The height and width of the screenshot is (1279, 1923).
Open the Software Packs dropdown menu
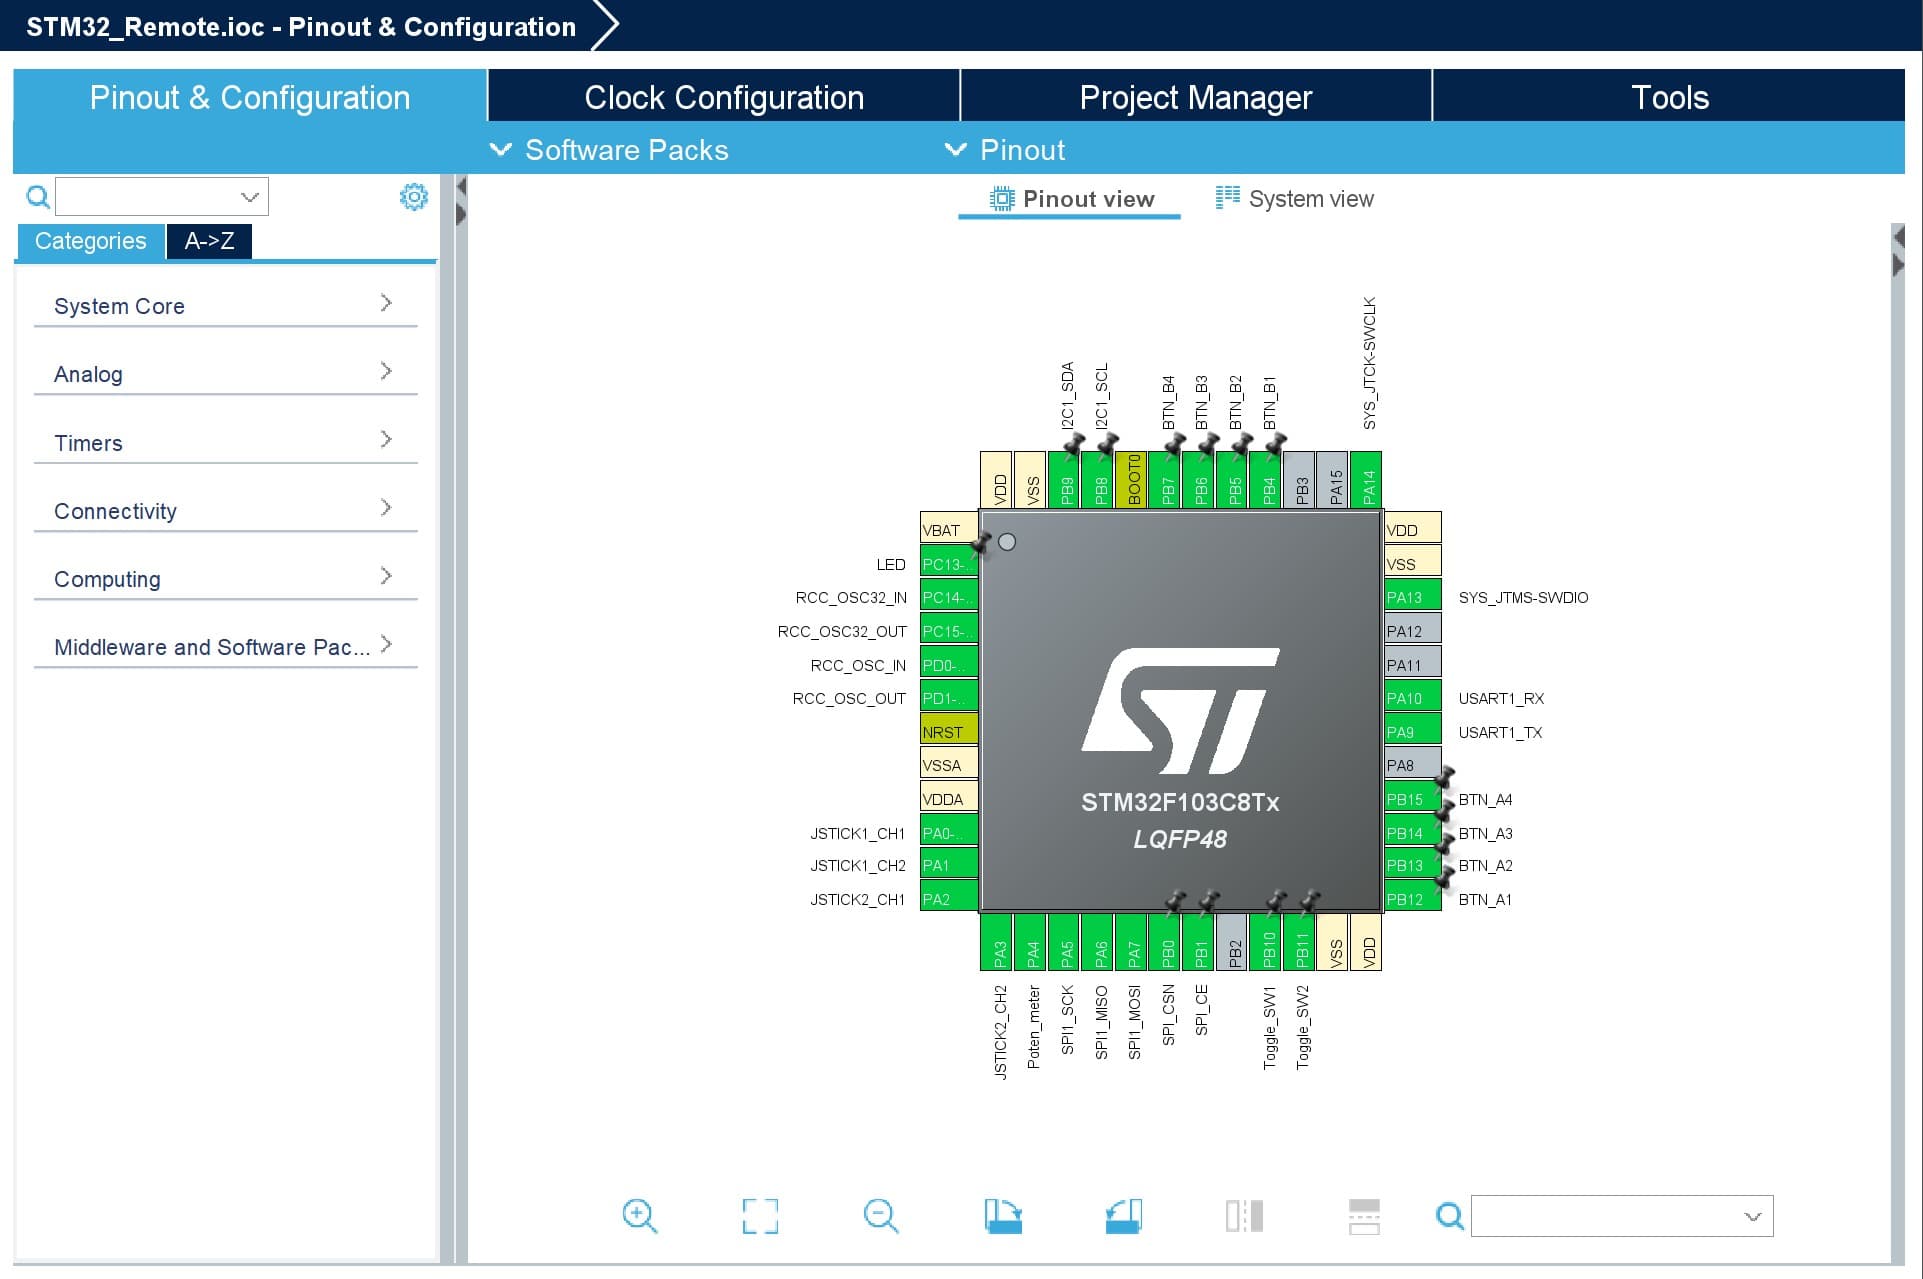(609, 150)
